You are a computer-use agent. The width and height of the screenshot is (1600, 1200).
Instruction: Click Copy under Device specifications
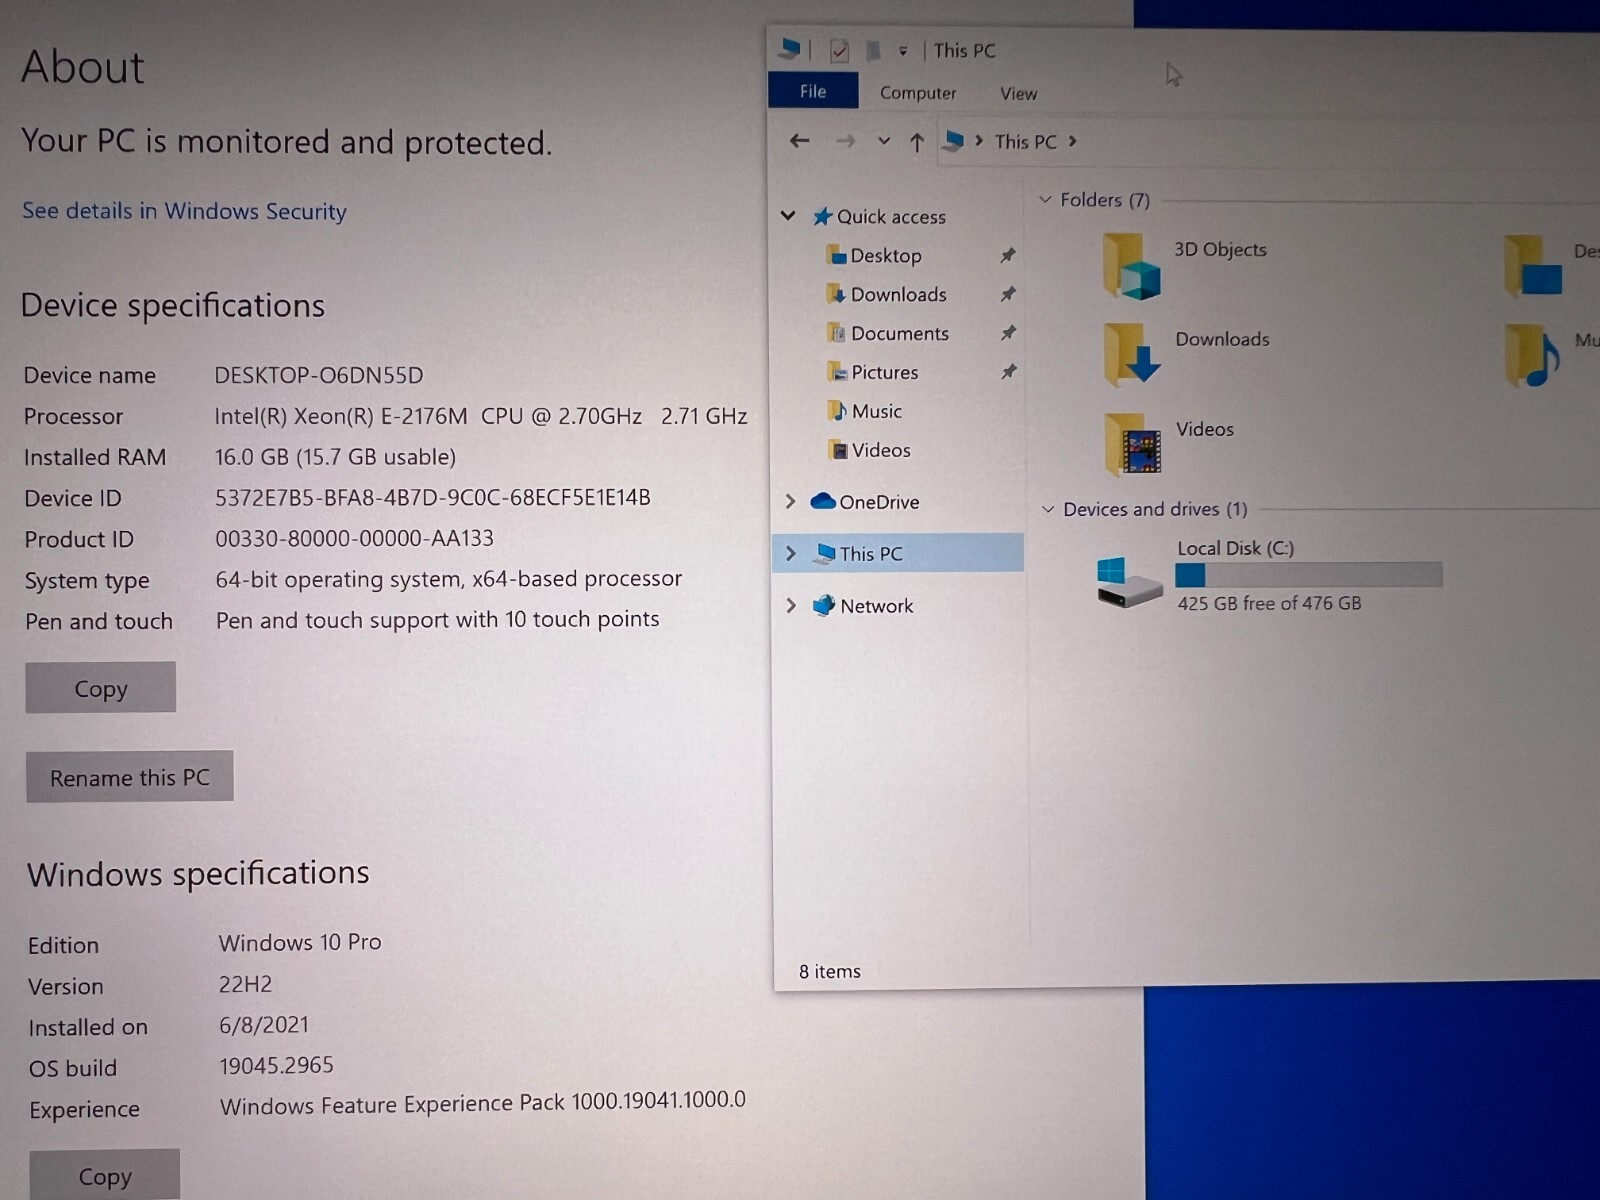101,688
